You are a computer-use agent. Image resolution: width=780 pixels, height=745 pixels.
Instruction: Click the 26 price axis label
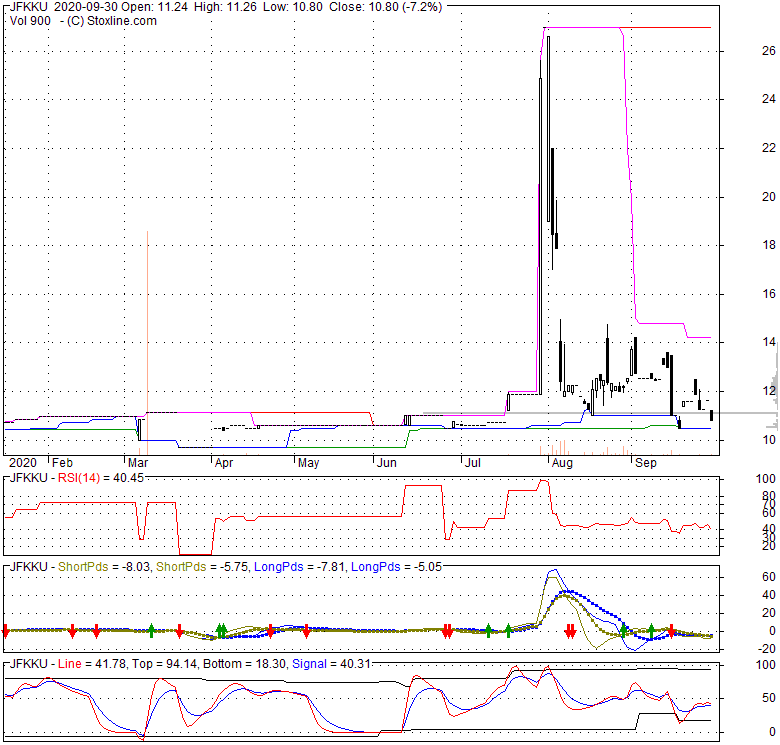[x=769, y=51]
